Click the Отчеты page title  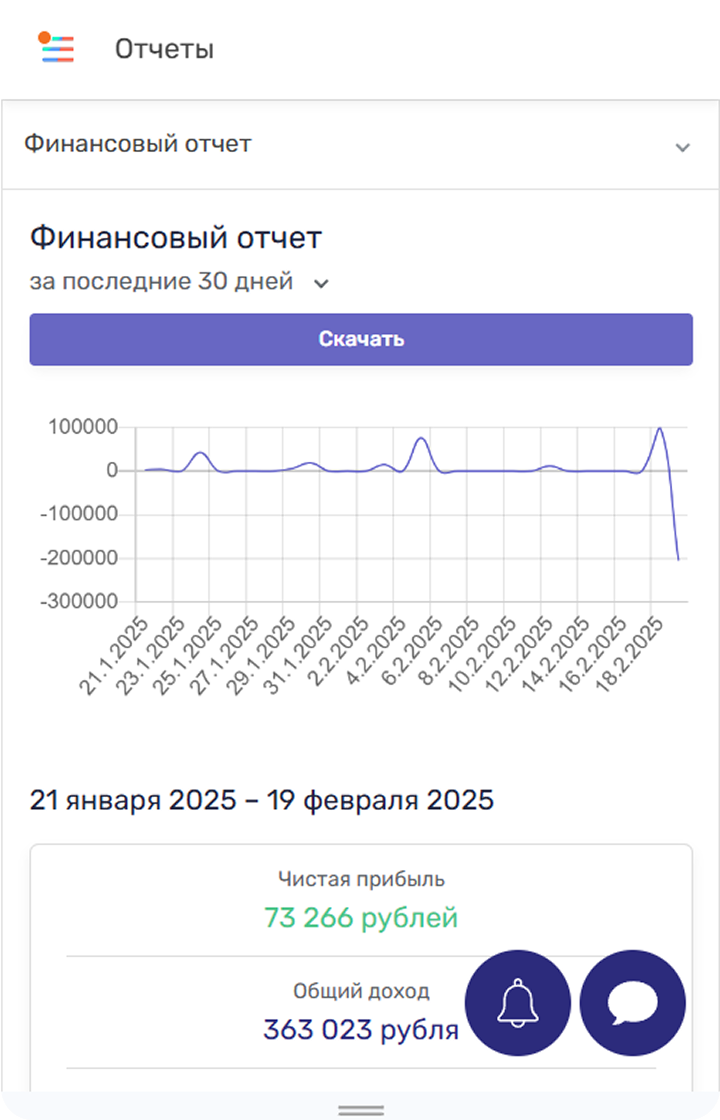(x=164, y=49)
